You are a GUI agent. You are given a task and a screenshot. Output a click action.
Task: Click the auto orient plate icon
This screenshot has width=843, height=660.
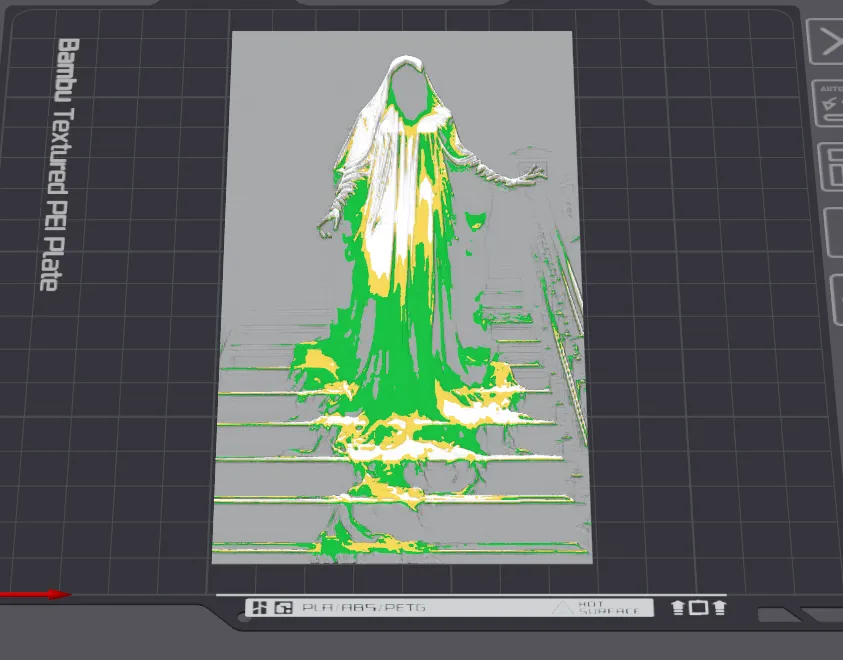[828, 104]
